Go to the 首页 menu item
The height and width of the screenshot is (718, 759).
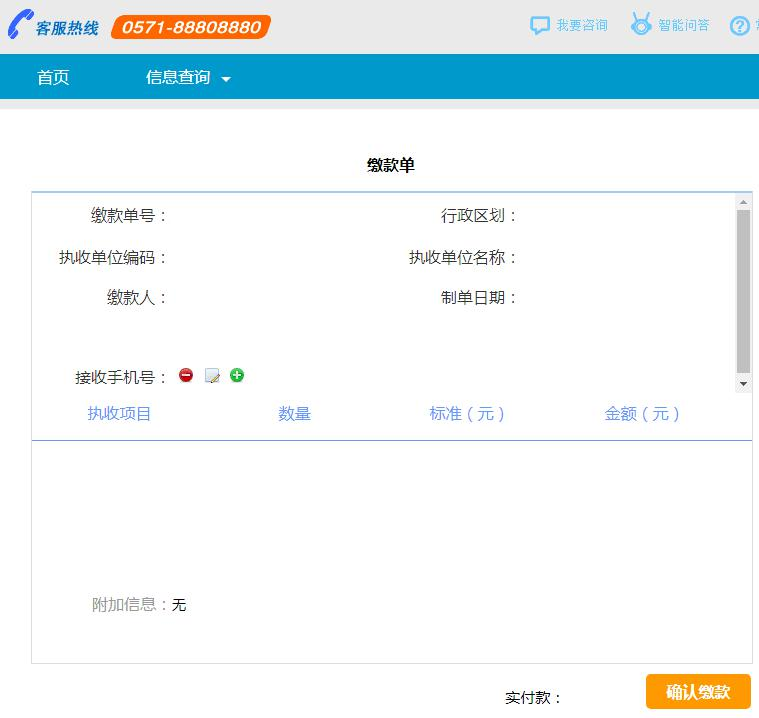pyautogui.click(x=53, y=78)
